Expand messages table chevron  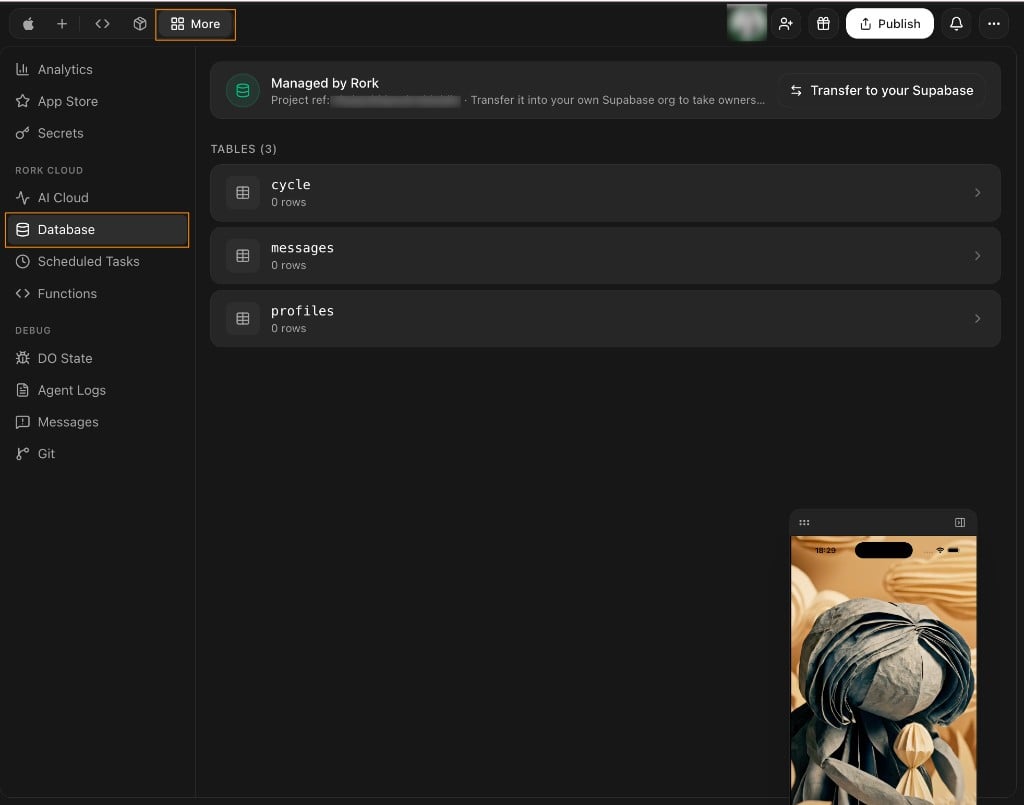977,255
